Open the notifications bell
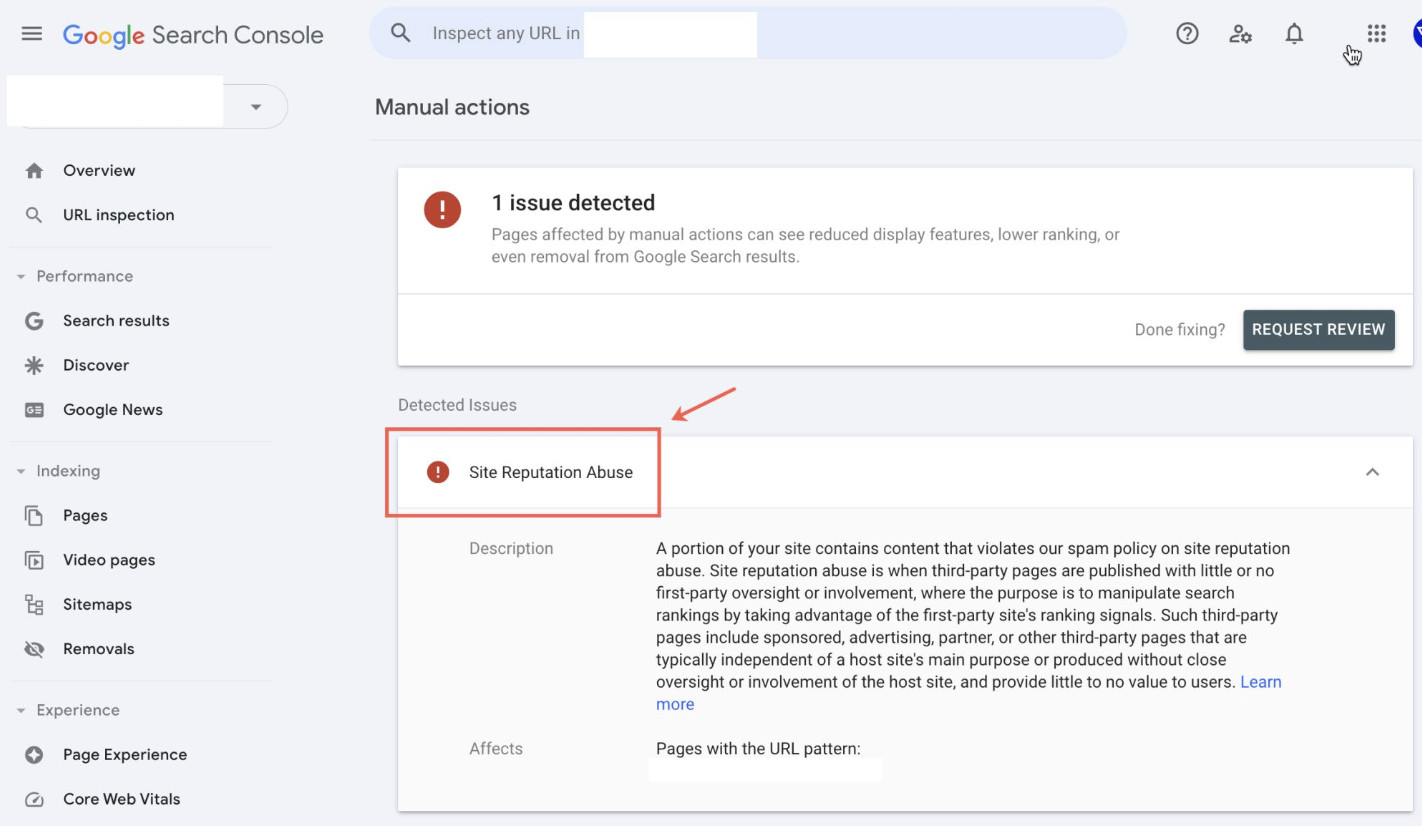1422x826 pixels. (1293, 33)
